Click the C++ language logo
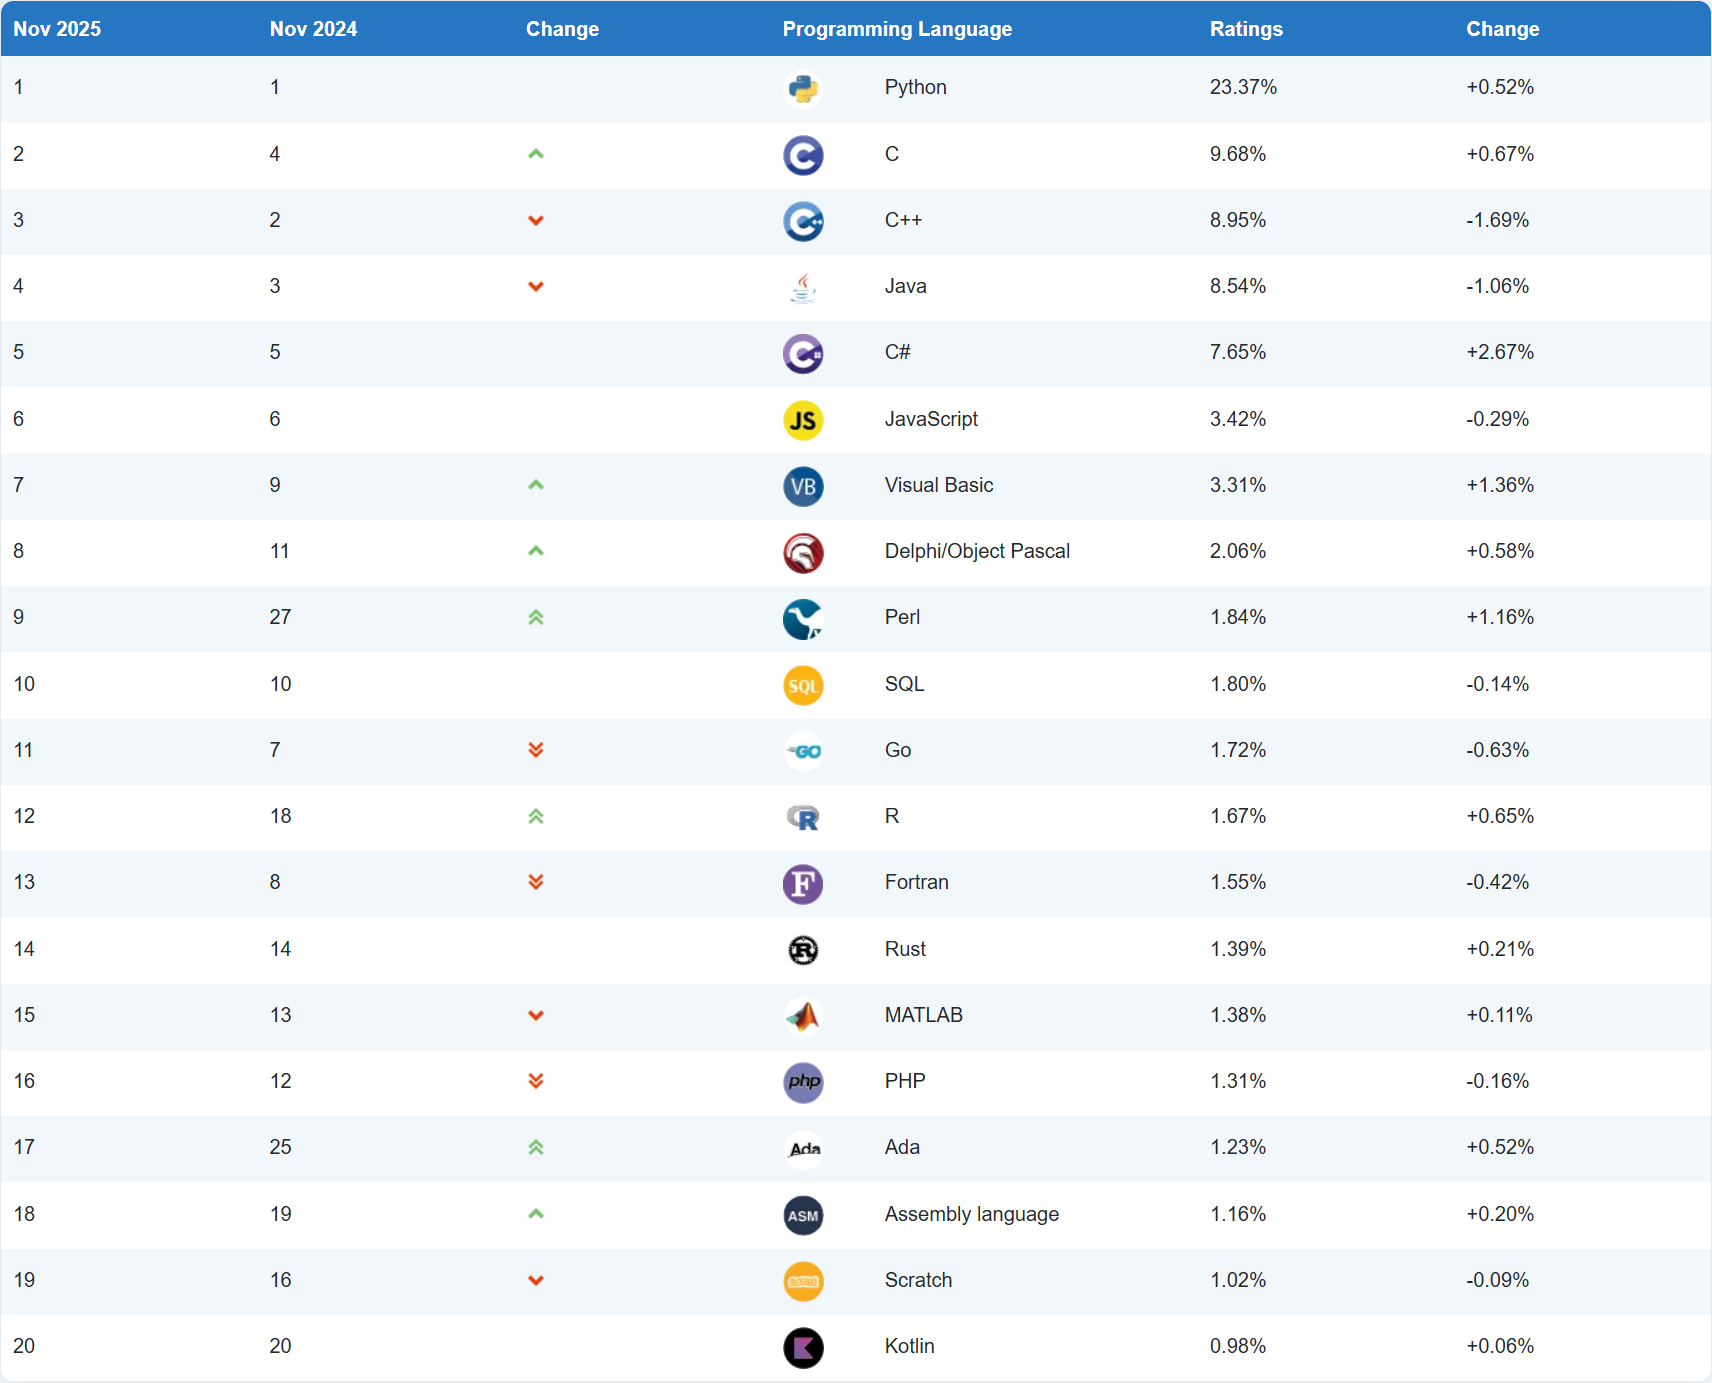The height and width of the screenshot is (1383, 1712). 803,221
